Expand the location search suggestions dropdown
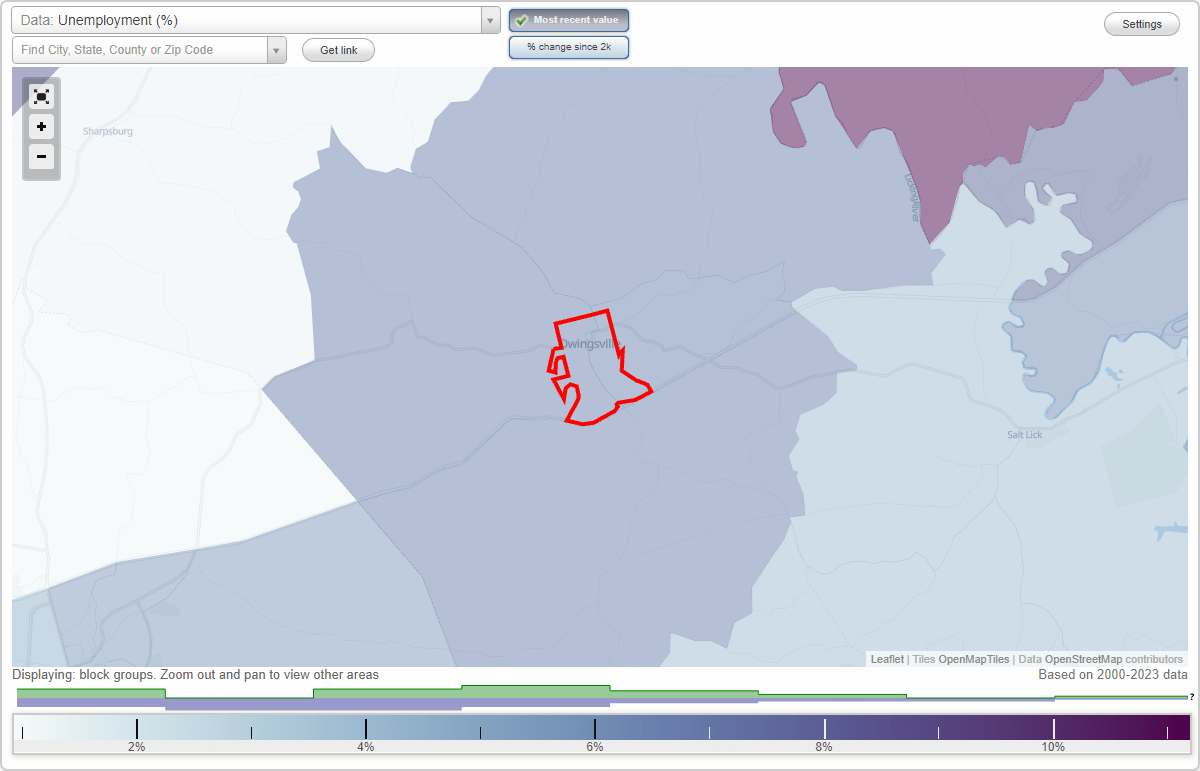 point(276,49)
